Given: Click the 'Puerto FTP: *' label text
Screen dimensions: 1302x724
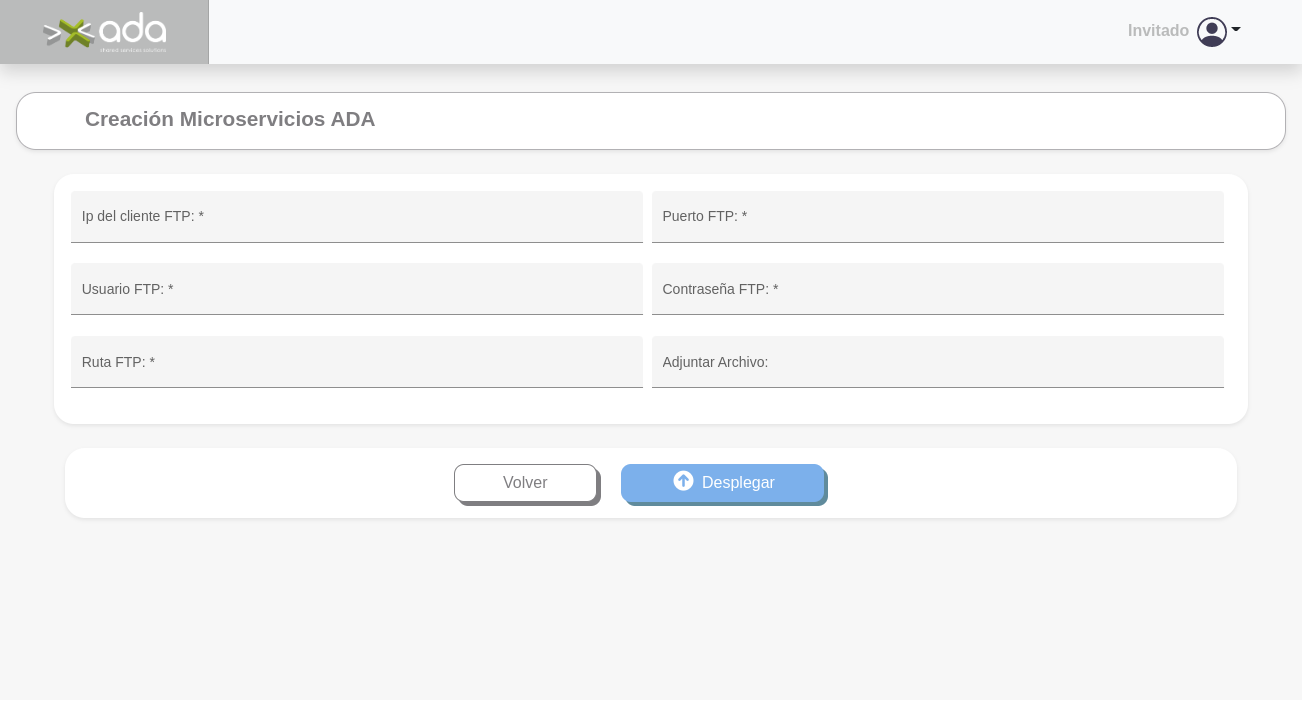Looking at the screenshot, I should (705, 217).
